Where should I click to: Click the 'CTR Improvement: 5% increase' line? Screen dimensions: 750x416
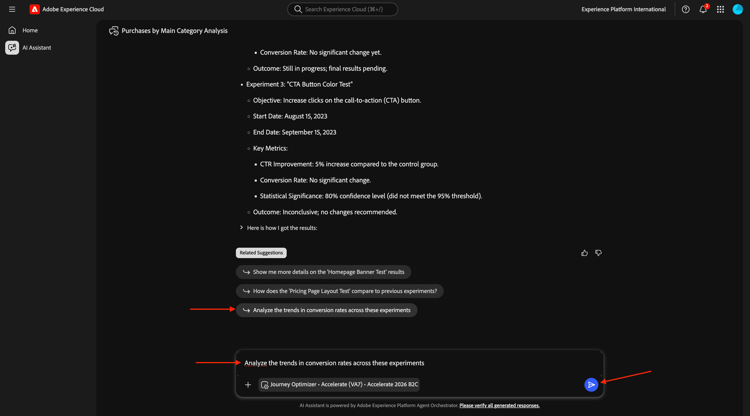click(x=349, y=164)
